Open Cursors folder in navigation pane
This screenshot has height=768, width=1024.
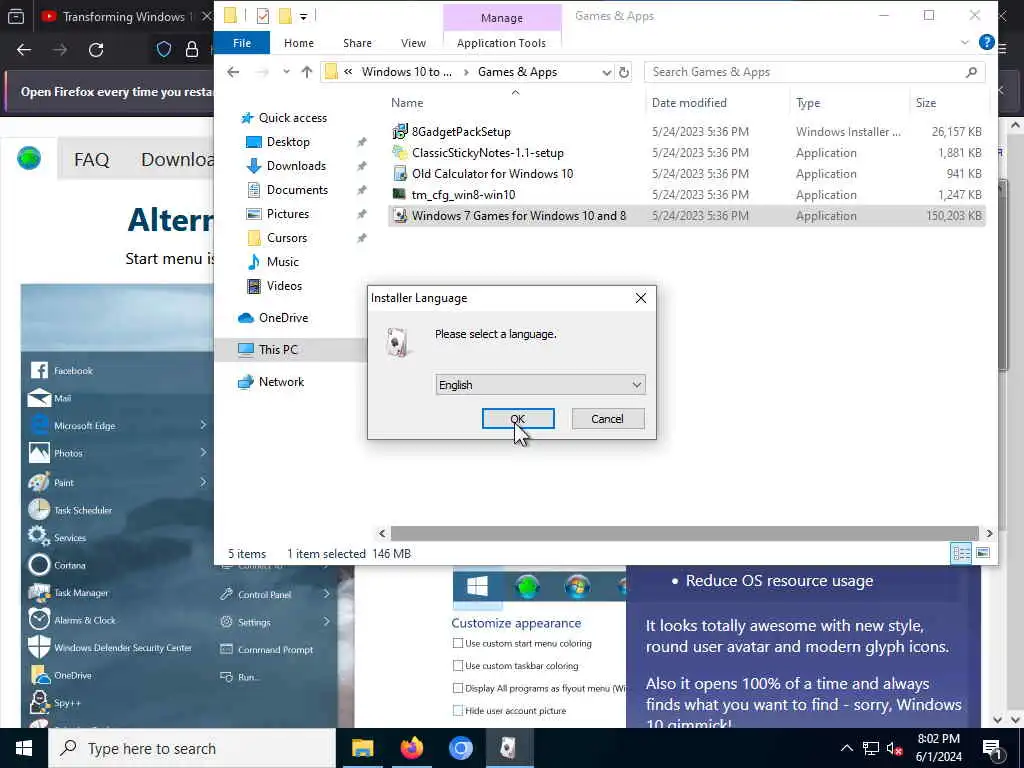pyautogui.click(x=287, y=238)
